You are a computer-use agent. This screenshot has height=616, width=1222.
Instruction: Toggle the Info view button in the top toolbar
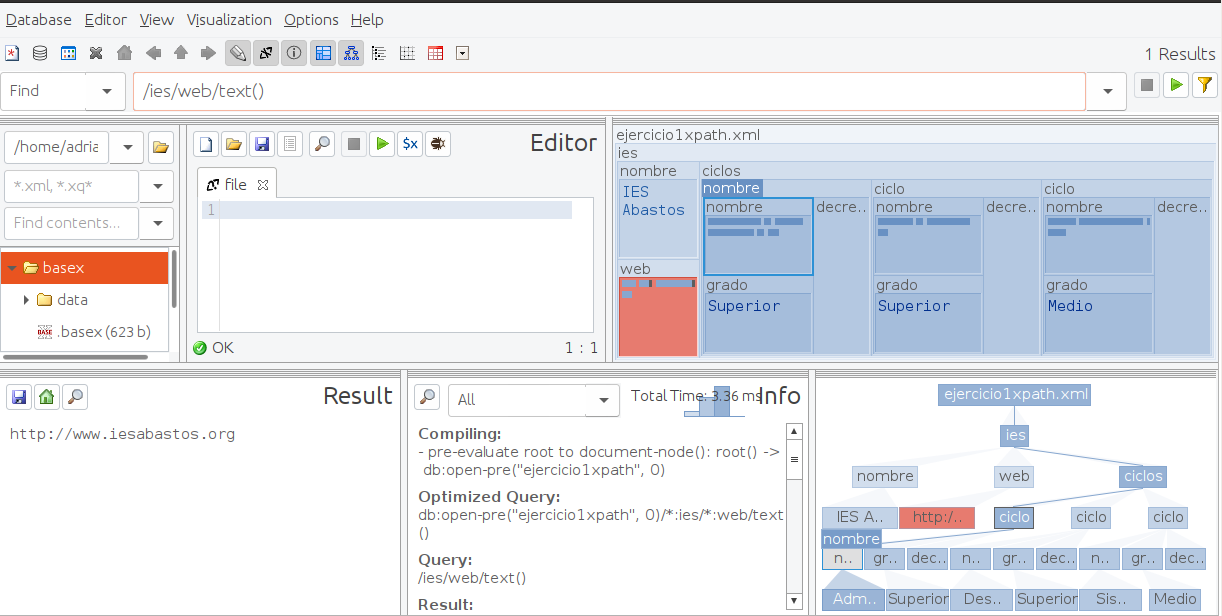pyautogui.click(x=294, y=54)
